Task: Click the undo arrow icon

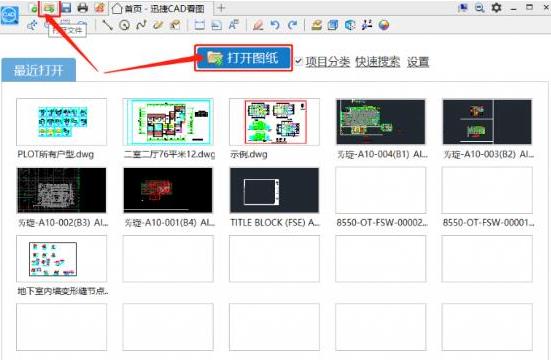Action: [x=275, y=25]
